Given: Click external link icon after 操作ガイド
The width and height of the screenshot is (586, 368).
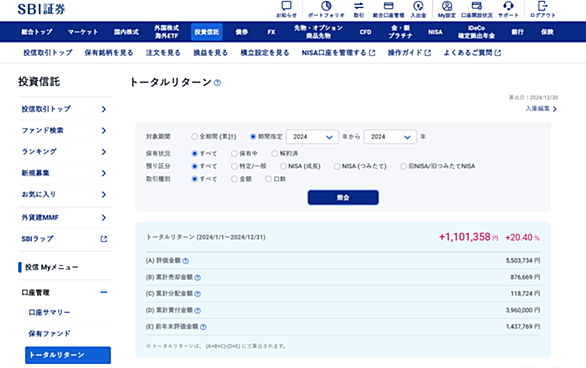Looking at the screenshot, I should [x=428, y=53].
